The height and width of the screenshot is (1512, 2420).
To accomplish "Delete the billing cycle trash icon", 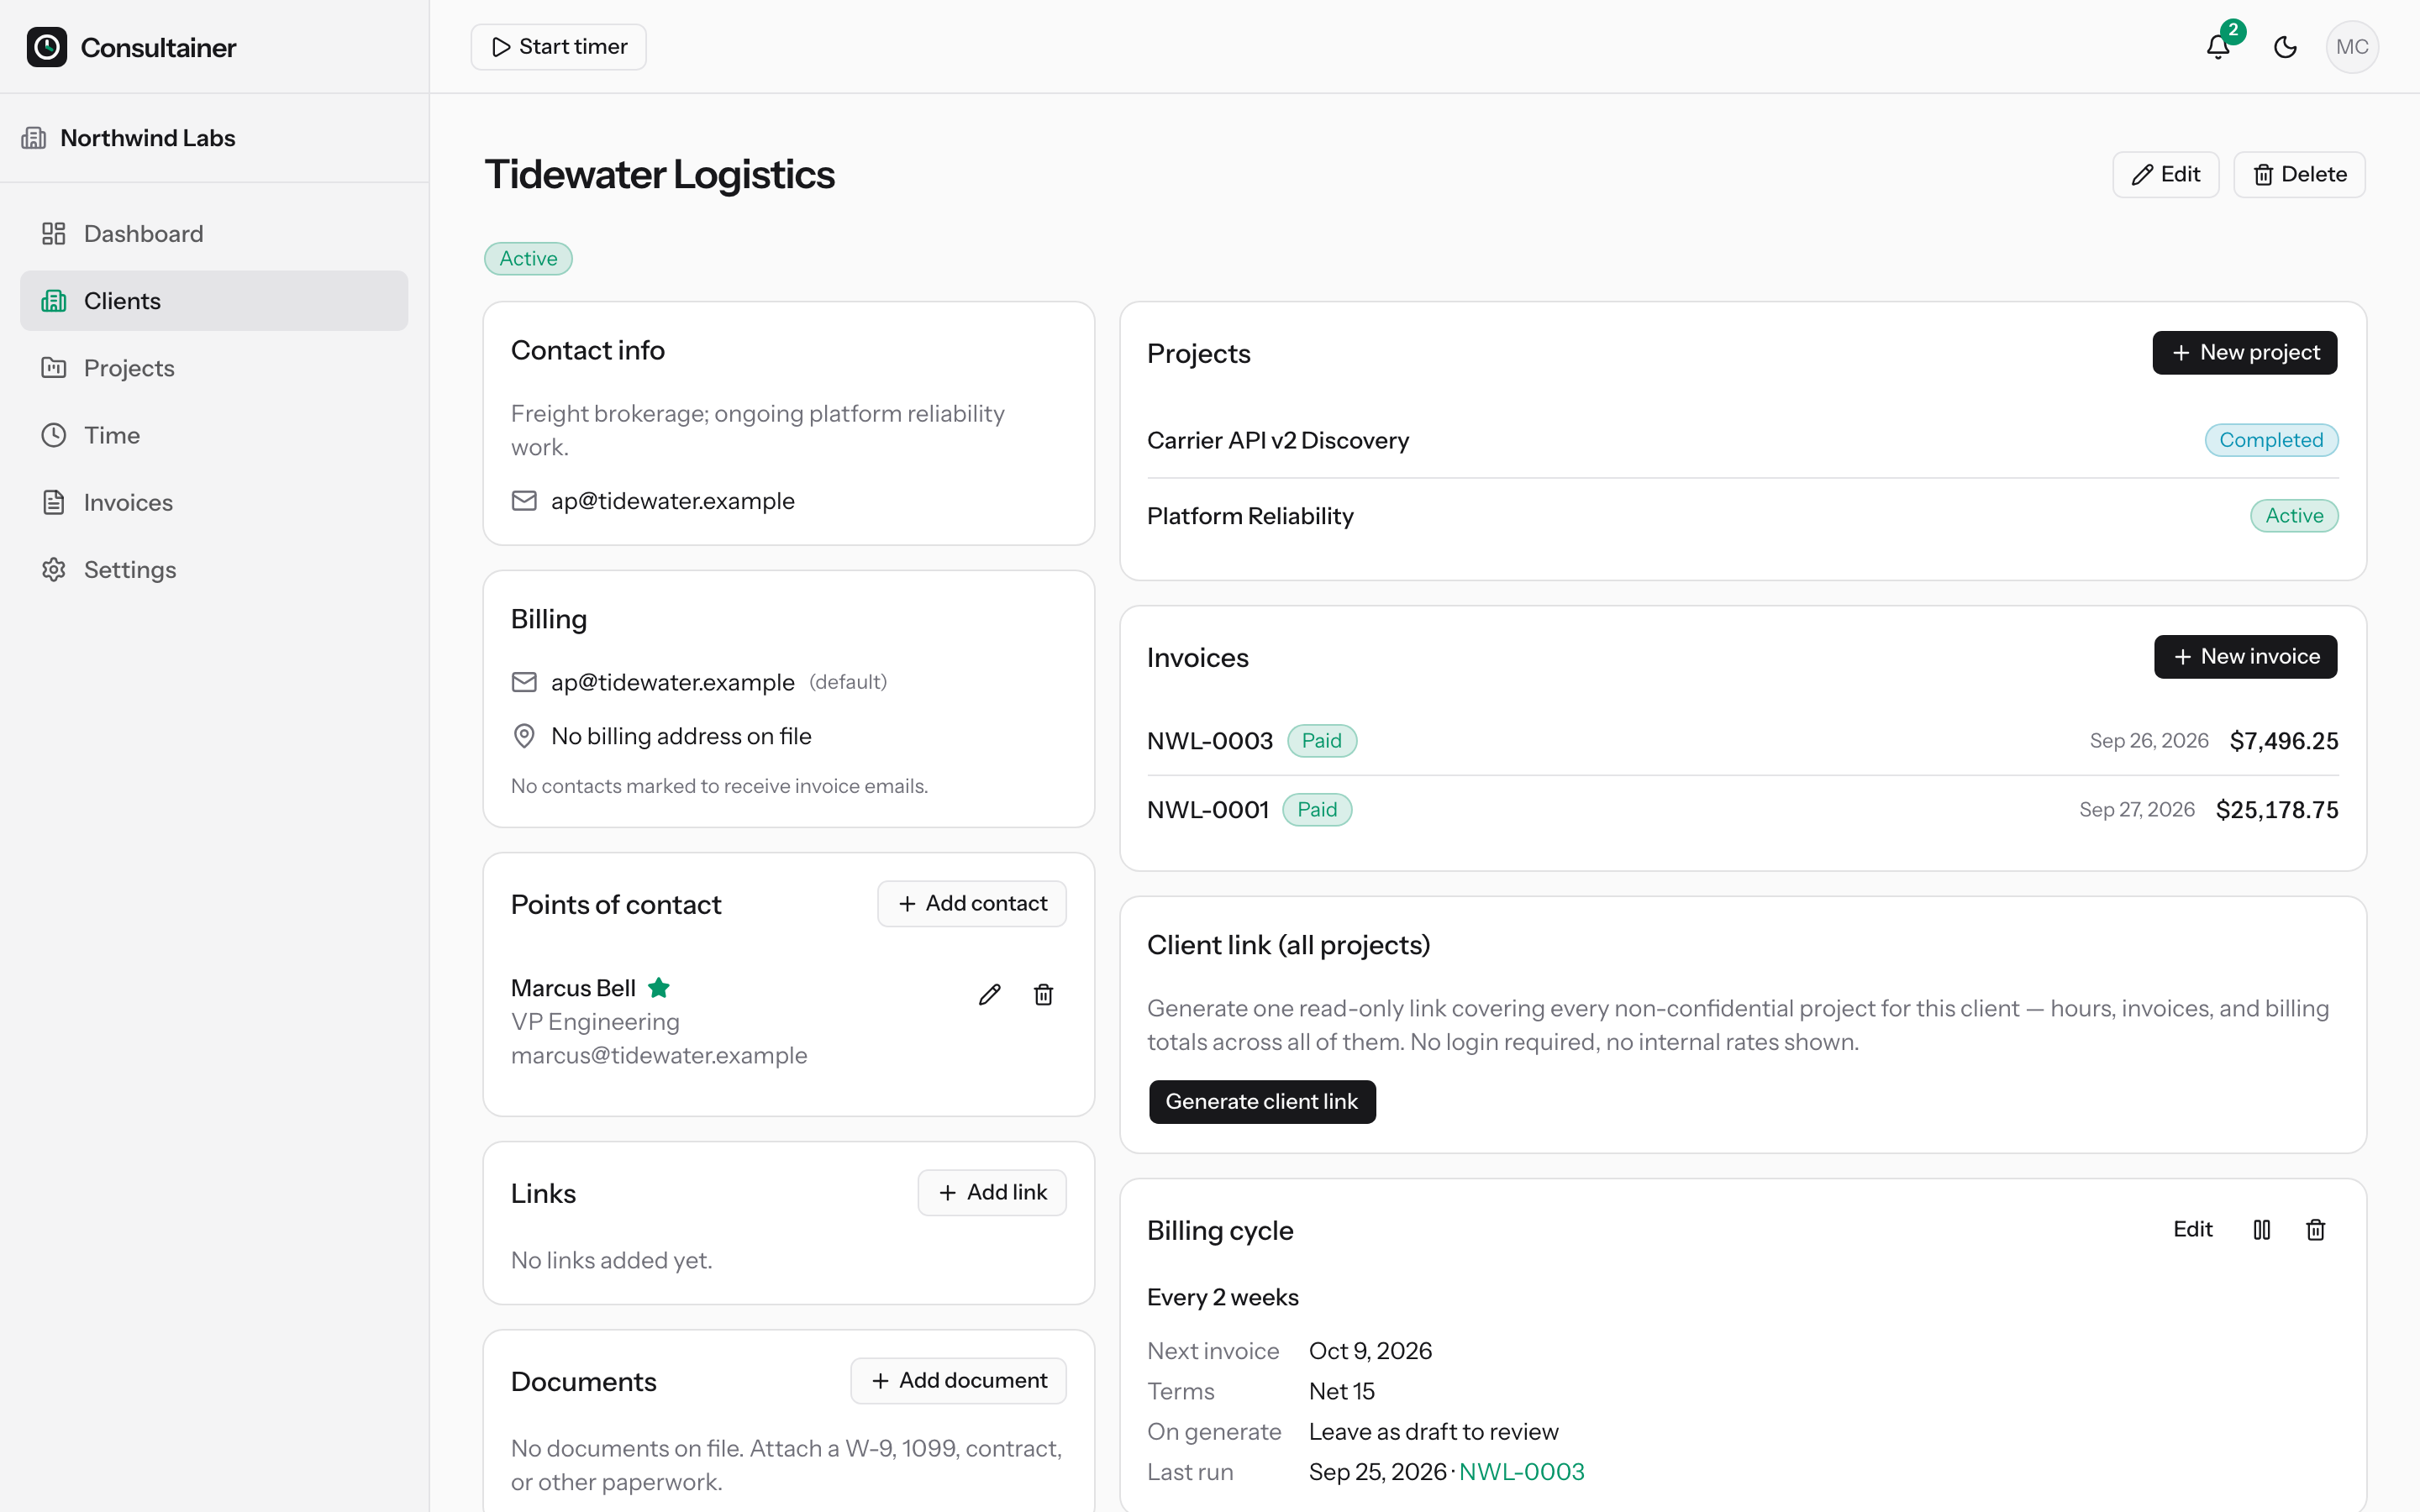I will (2316, 1230).
